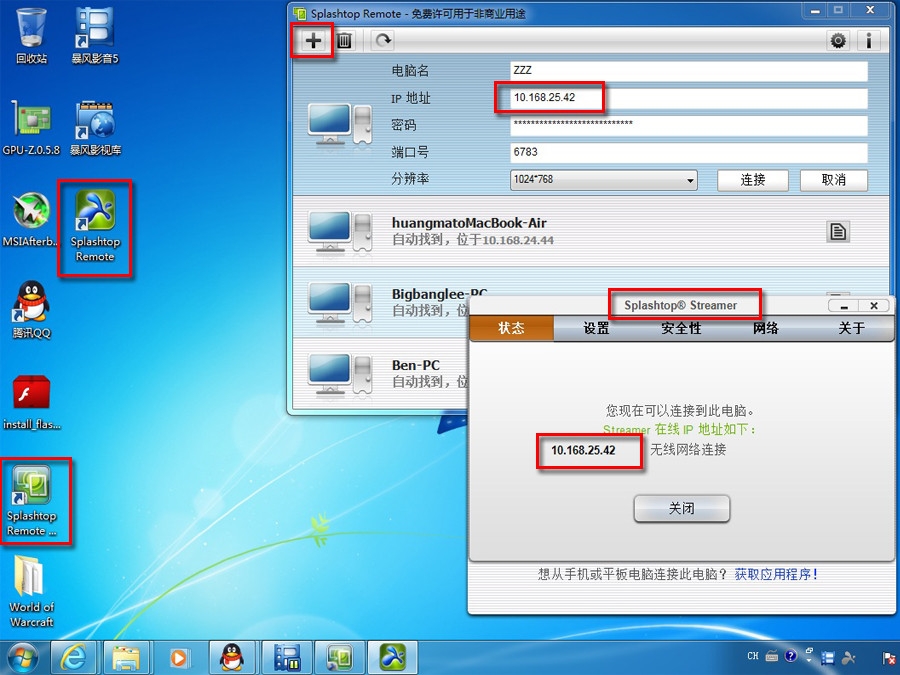Screen dimensions: 900x675
Task: Open QQ penguin taskbar icon
Action: 232,658
